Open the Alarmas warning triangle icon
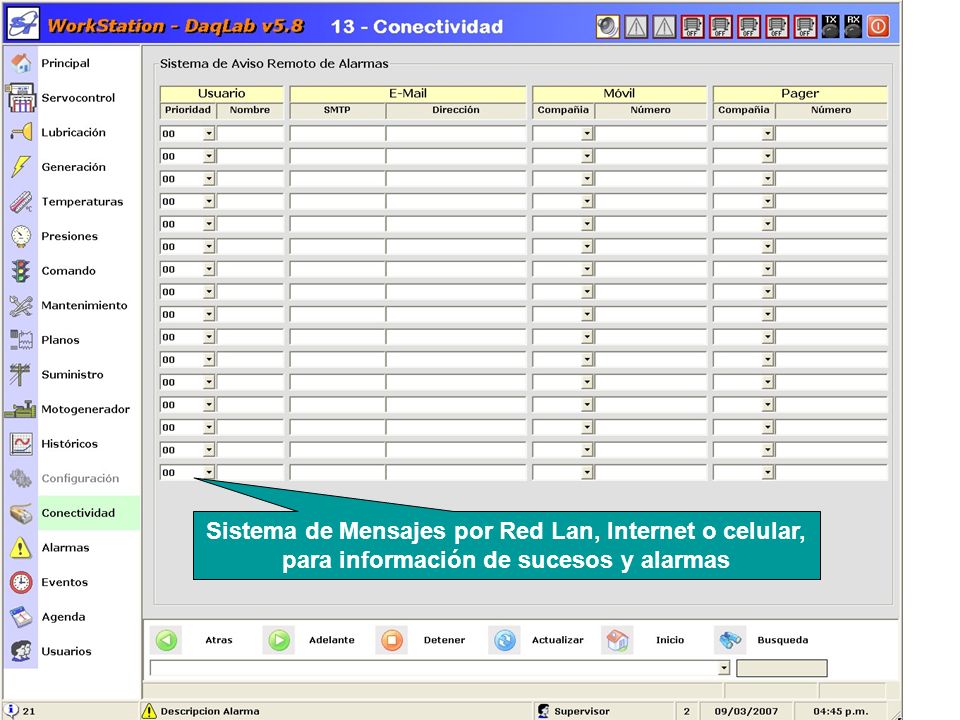The height and width of the screenshot is (720, 960). click(x=20, y=547)
